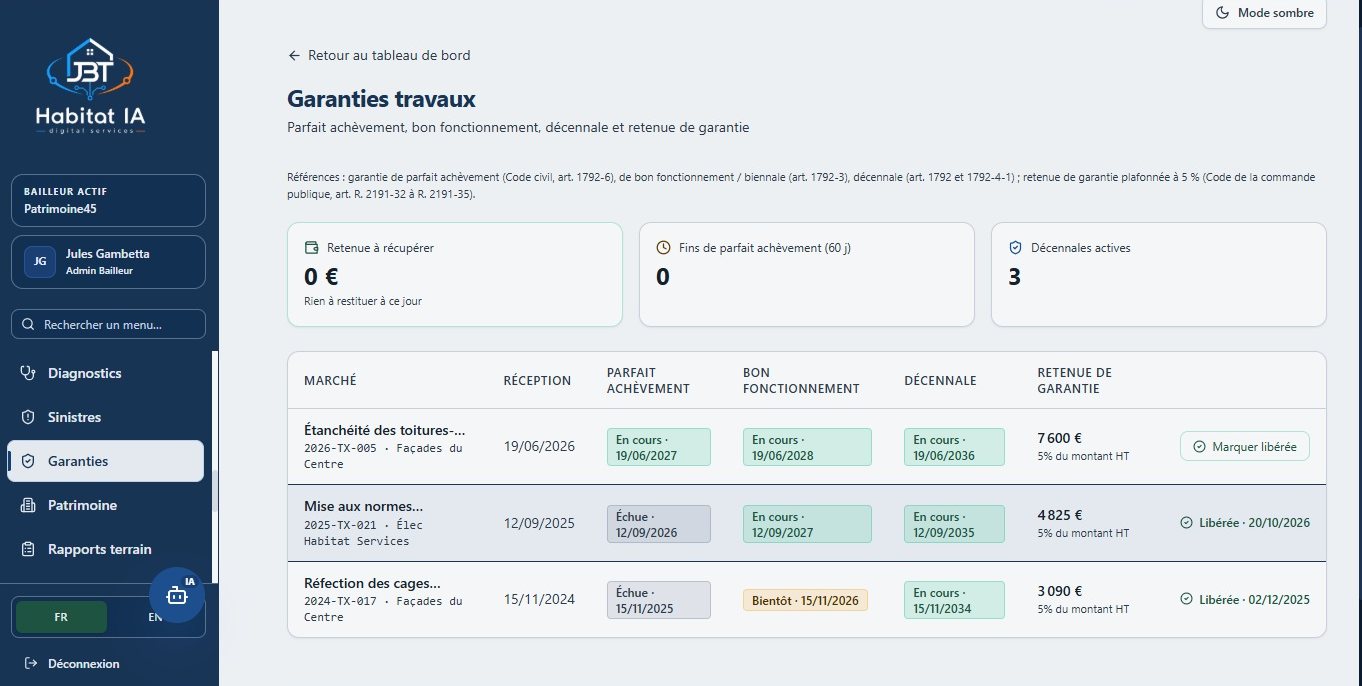Viewport: 1362px width, 686px height.
Task: Open the IA robot assistant bubble
Action: pyautogui.click(x=177, y=595)
